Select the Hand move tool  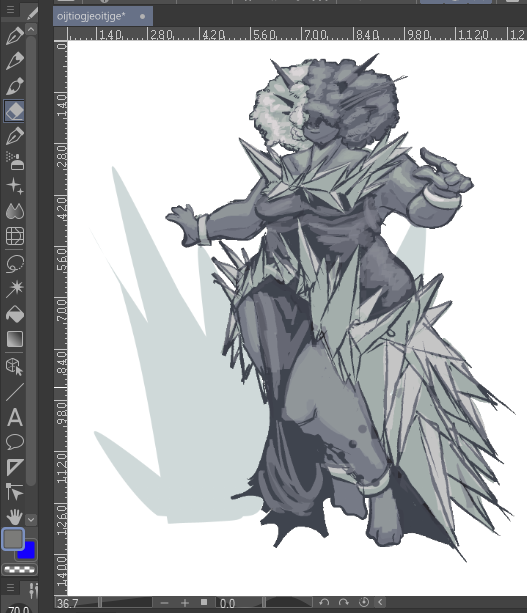pyautogui.click(x=14, y=517)
